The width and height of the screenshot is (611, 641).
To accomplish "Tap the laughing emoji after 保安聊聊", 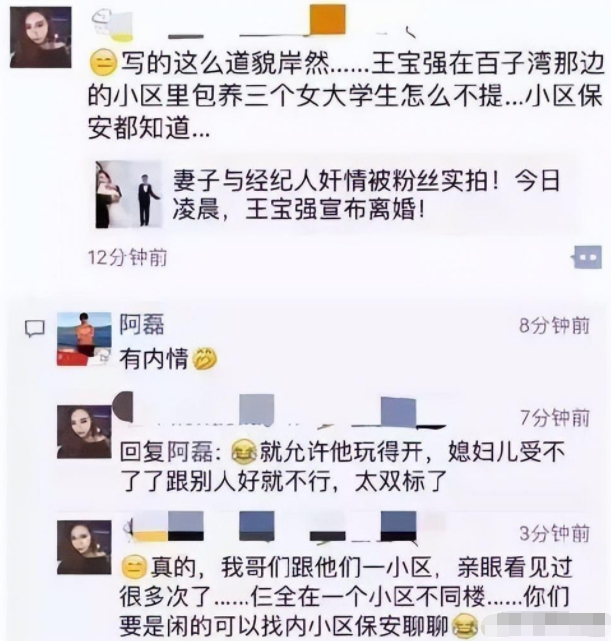I will click(465, 626).
